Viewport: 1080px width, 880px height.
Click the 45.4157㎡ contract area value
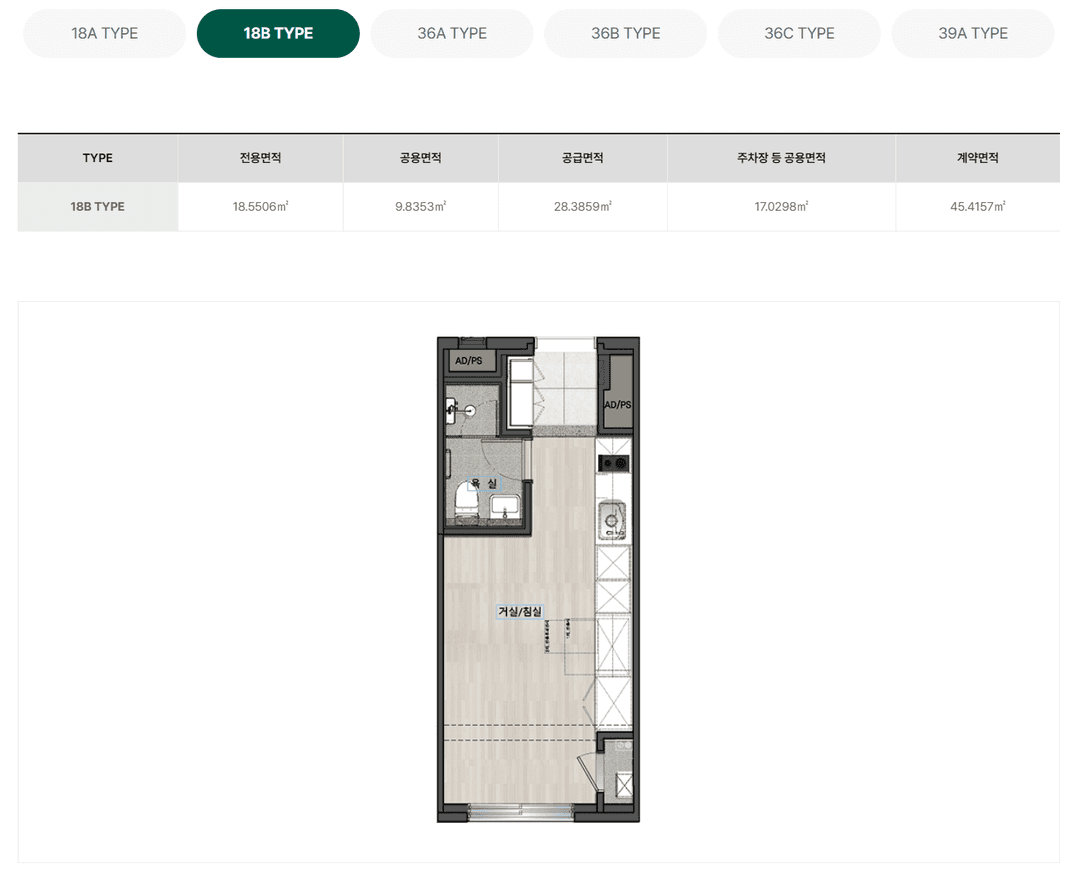click(977, 207)
